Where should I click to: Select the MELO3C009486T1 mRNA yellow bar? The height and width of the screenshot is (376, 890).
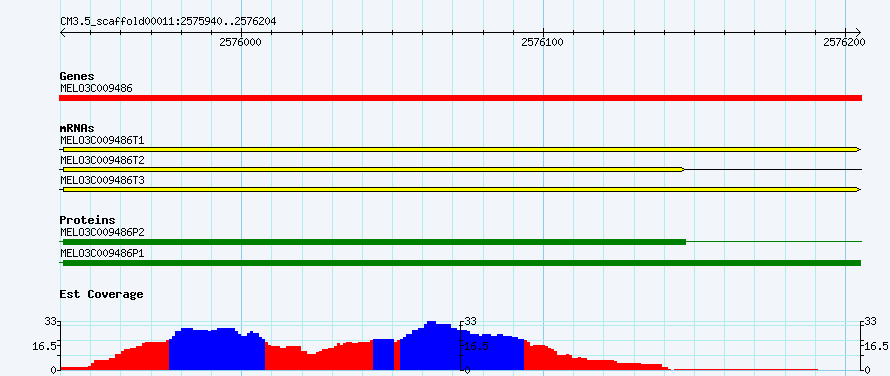460,149
